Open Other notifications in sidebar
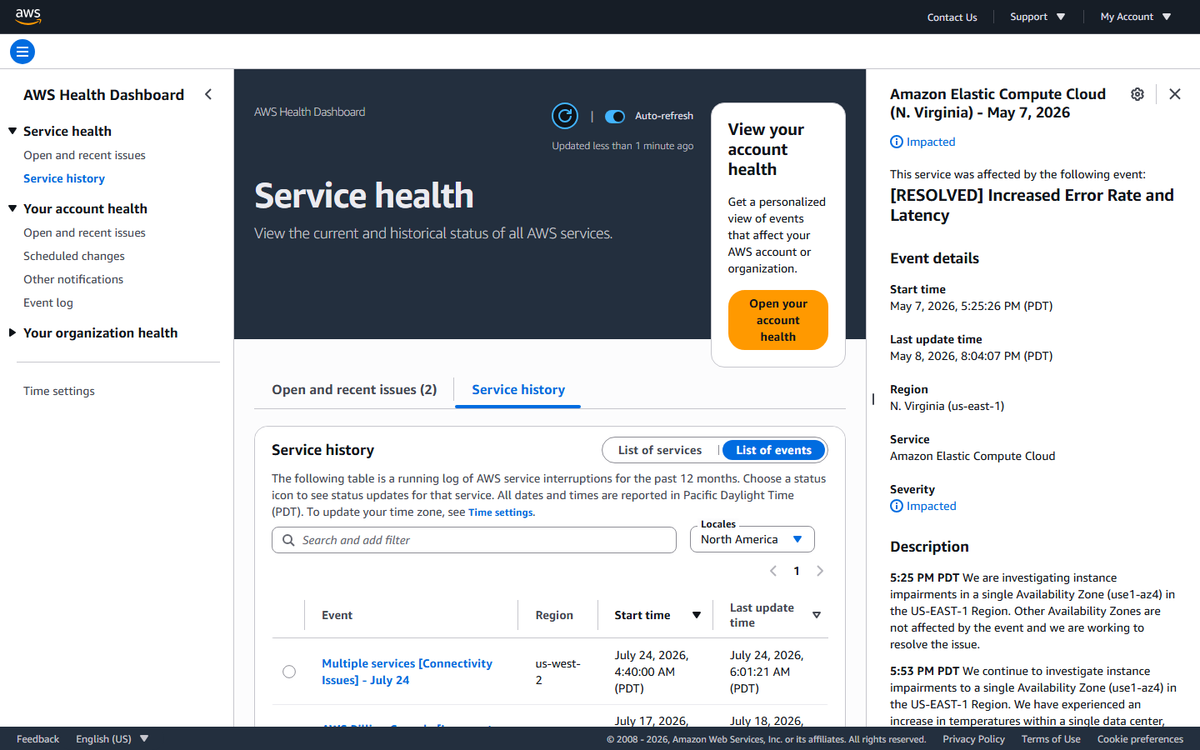Screen dimensions: 1200x750 pyautogui.click(x=73, y=280)
